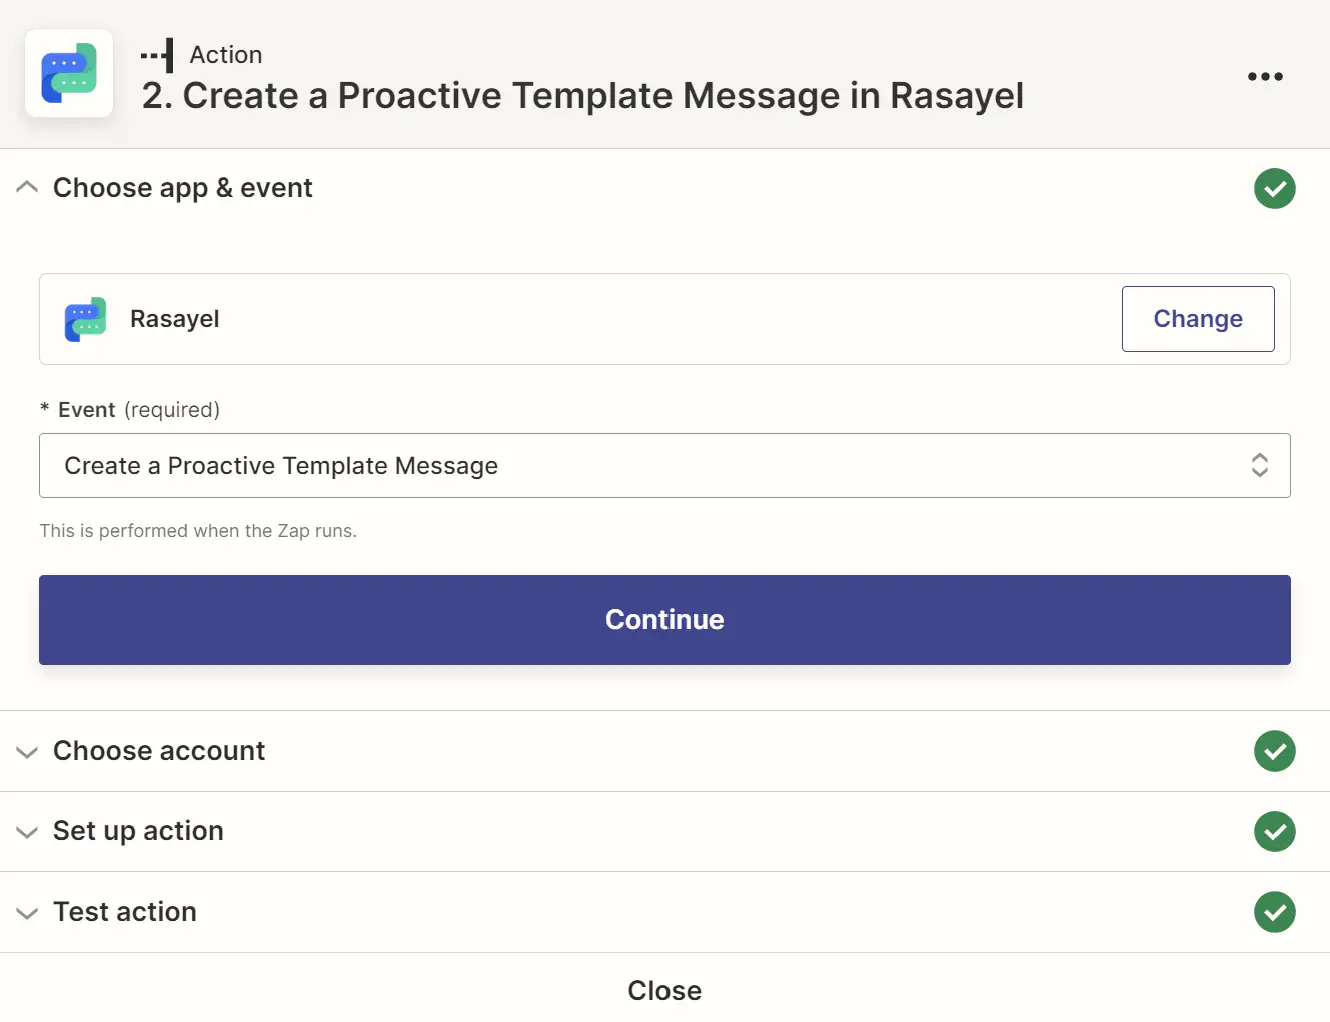The image size is (1330, 1022).
Task: Click the green checkmark beside Test action
Action: point(1275,912)
